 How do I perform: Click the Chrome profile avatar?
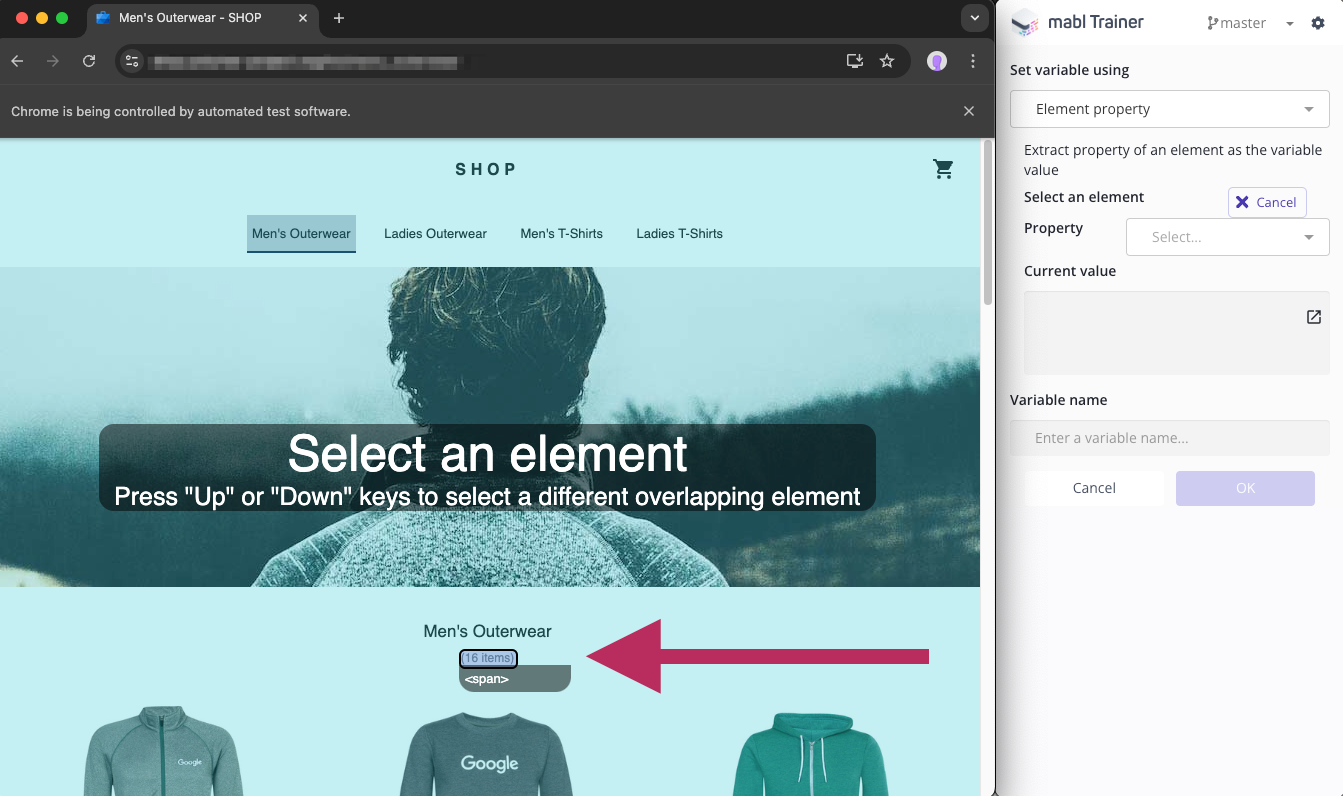(x=936, y=61)
